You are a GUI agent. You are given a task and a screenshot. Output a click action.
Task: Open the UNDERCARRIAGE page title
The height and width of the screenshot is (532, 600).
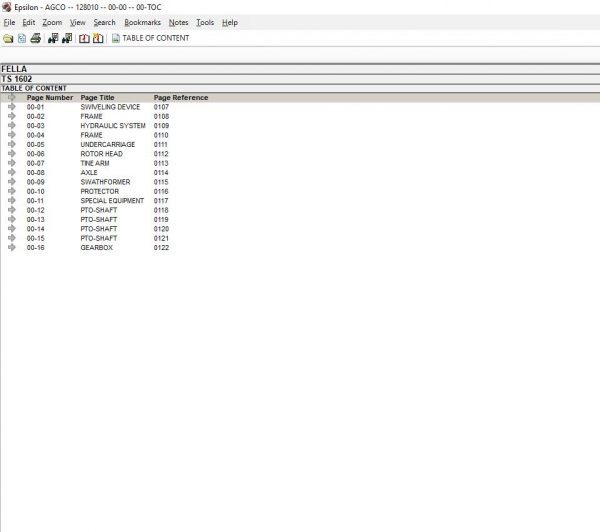pos(108,145)
